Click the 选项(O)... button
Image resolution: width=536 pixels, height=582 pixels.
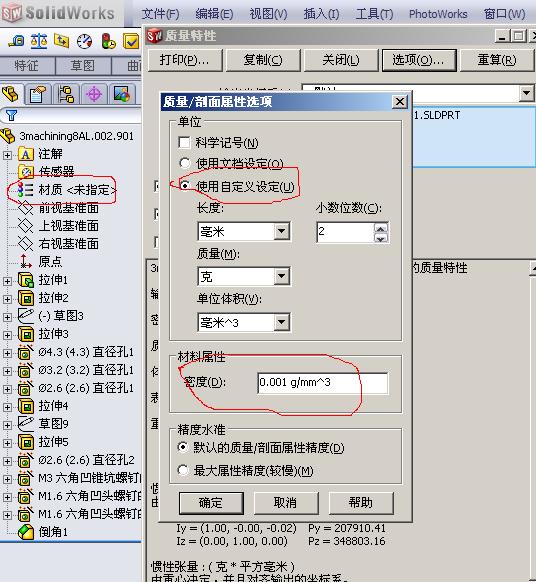pyautogui.click(x=419, y=60)
